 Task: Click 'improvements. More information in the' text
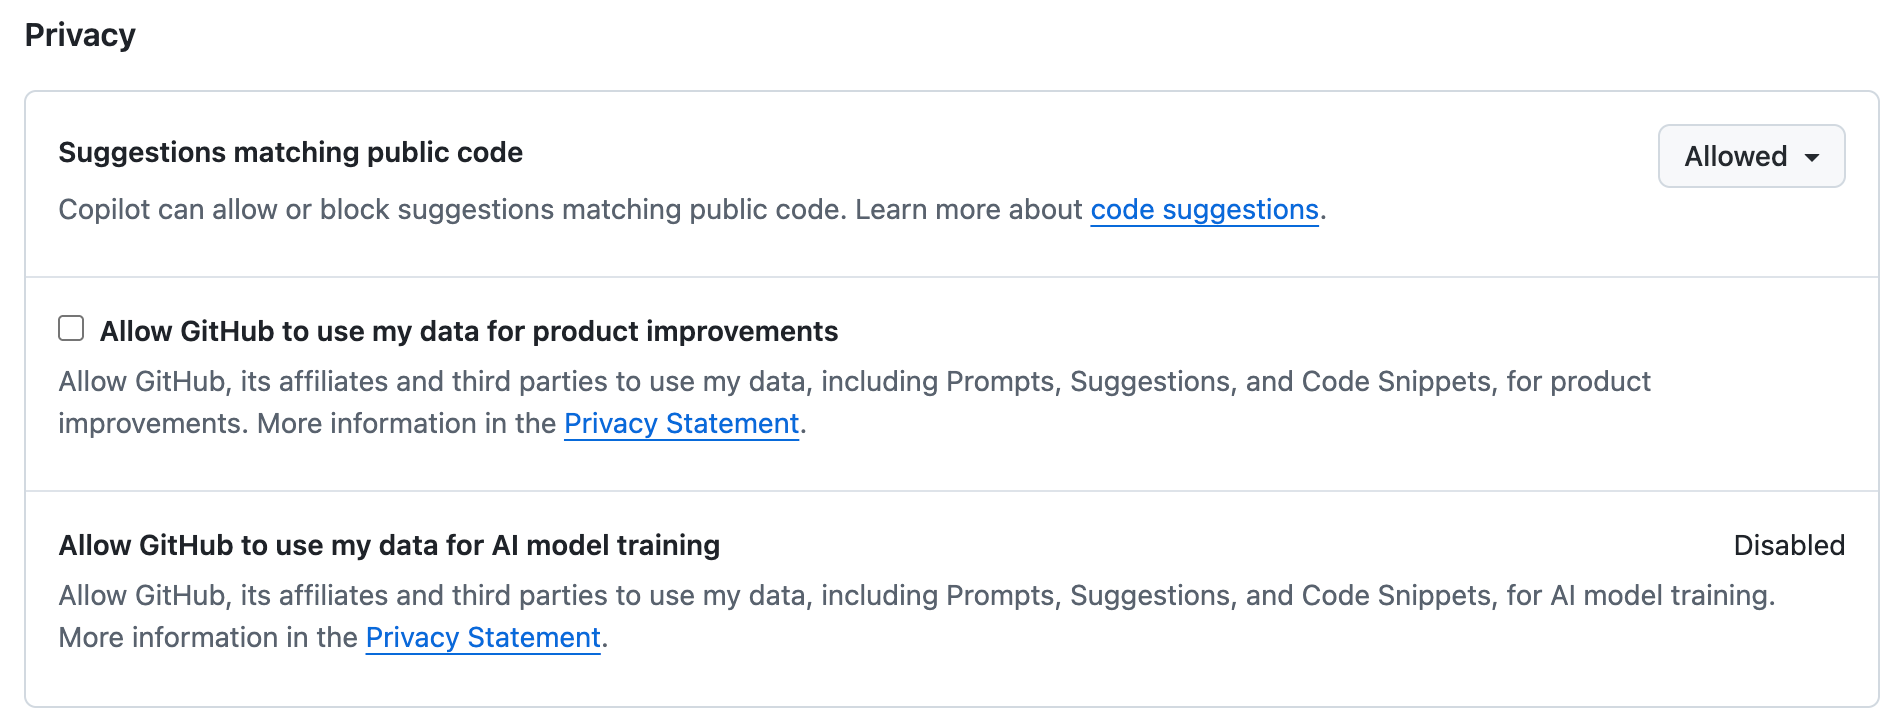point(306,424)
